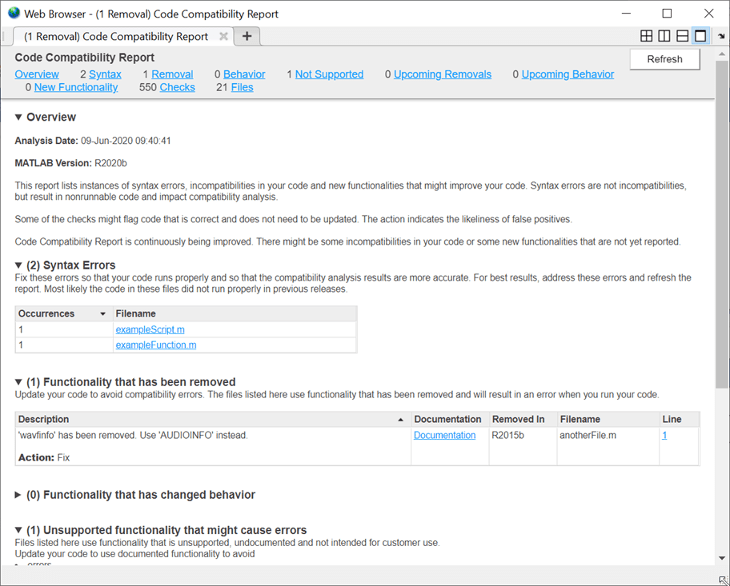Select the (1 Removal) Code Compatibility Report tab
The width and height of the screenshot is (730, 586).
pos(116,36)
